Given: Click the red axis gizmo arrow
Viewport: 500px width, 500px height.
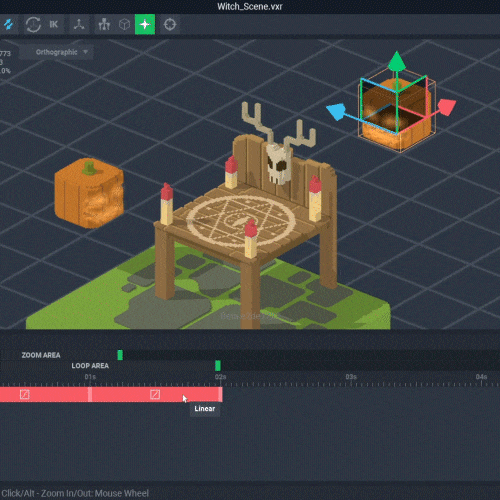Looking at the screenshot, I should click(447, 107).
